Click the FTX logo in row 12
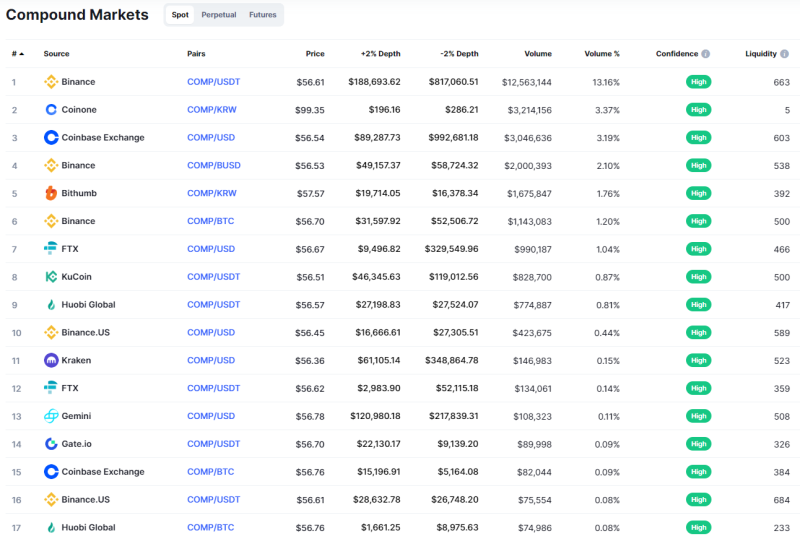 (51, 388)
